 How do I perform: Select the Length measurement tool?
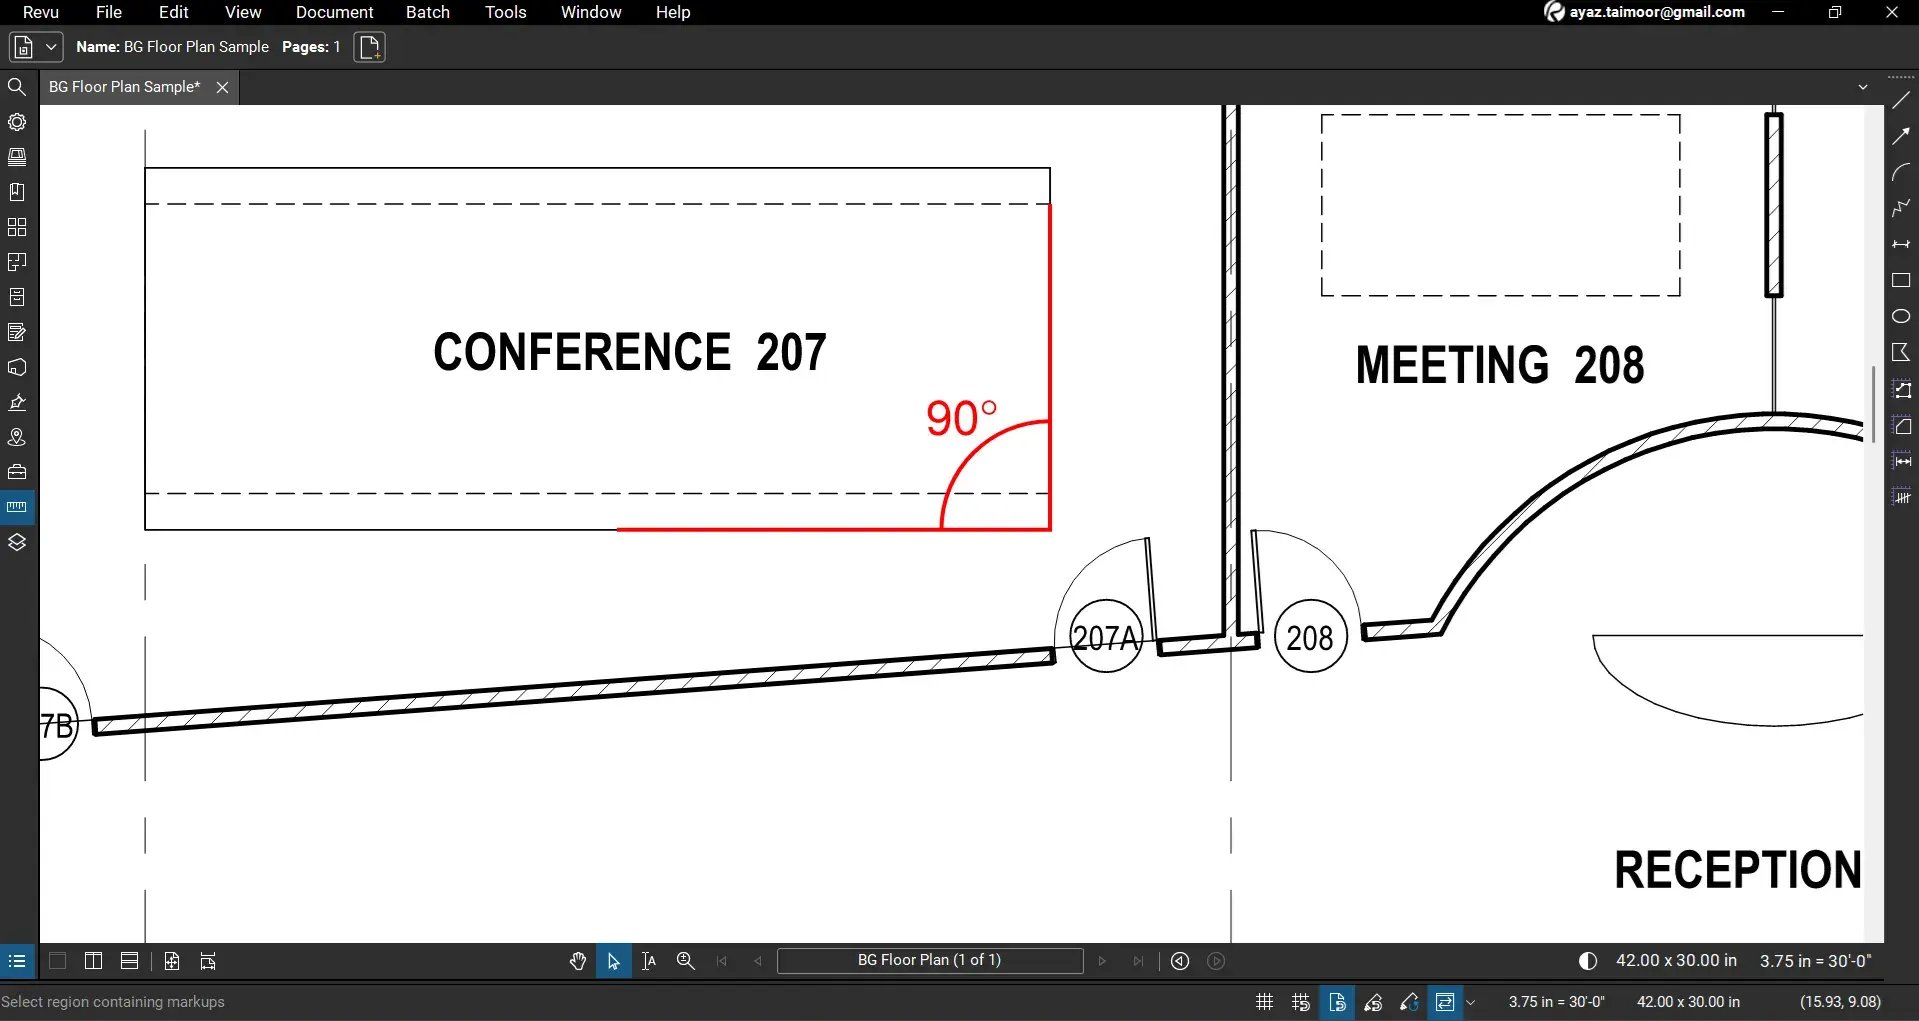tap(1902, 461)
